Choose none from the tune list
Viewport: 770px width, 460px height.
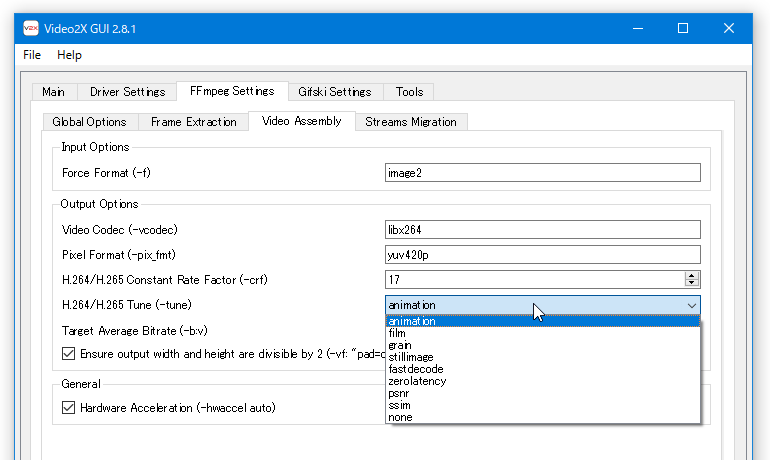pyautogui.click(x=543, y=417)
